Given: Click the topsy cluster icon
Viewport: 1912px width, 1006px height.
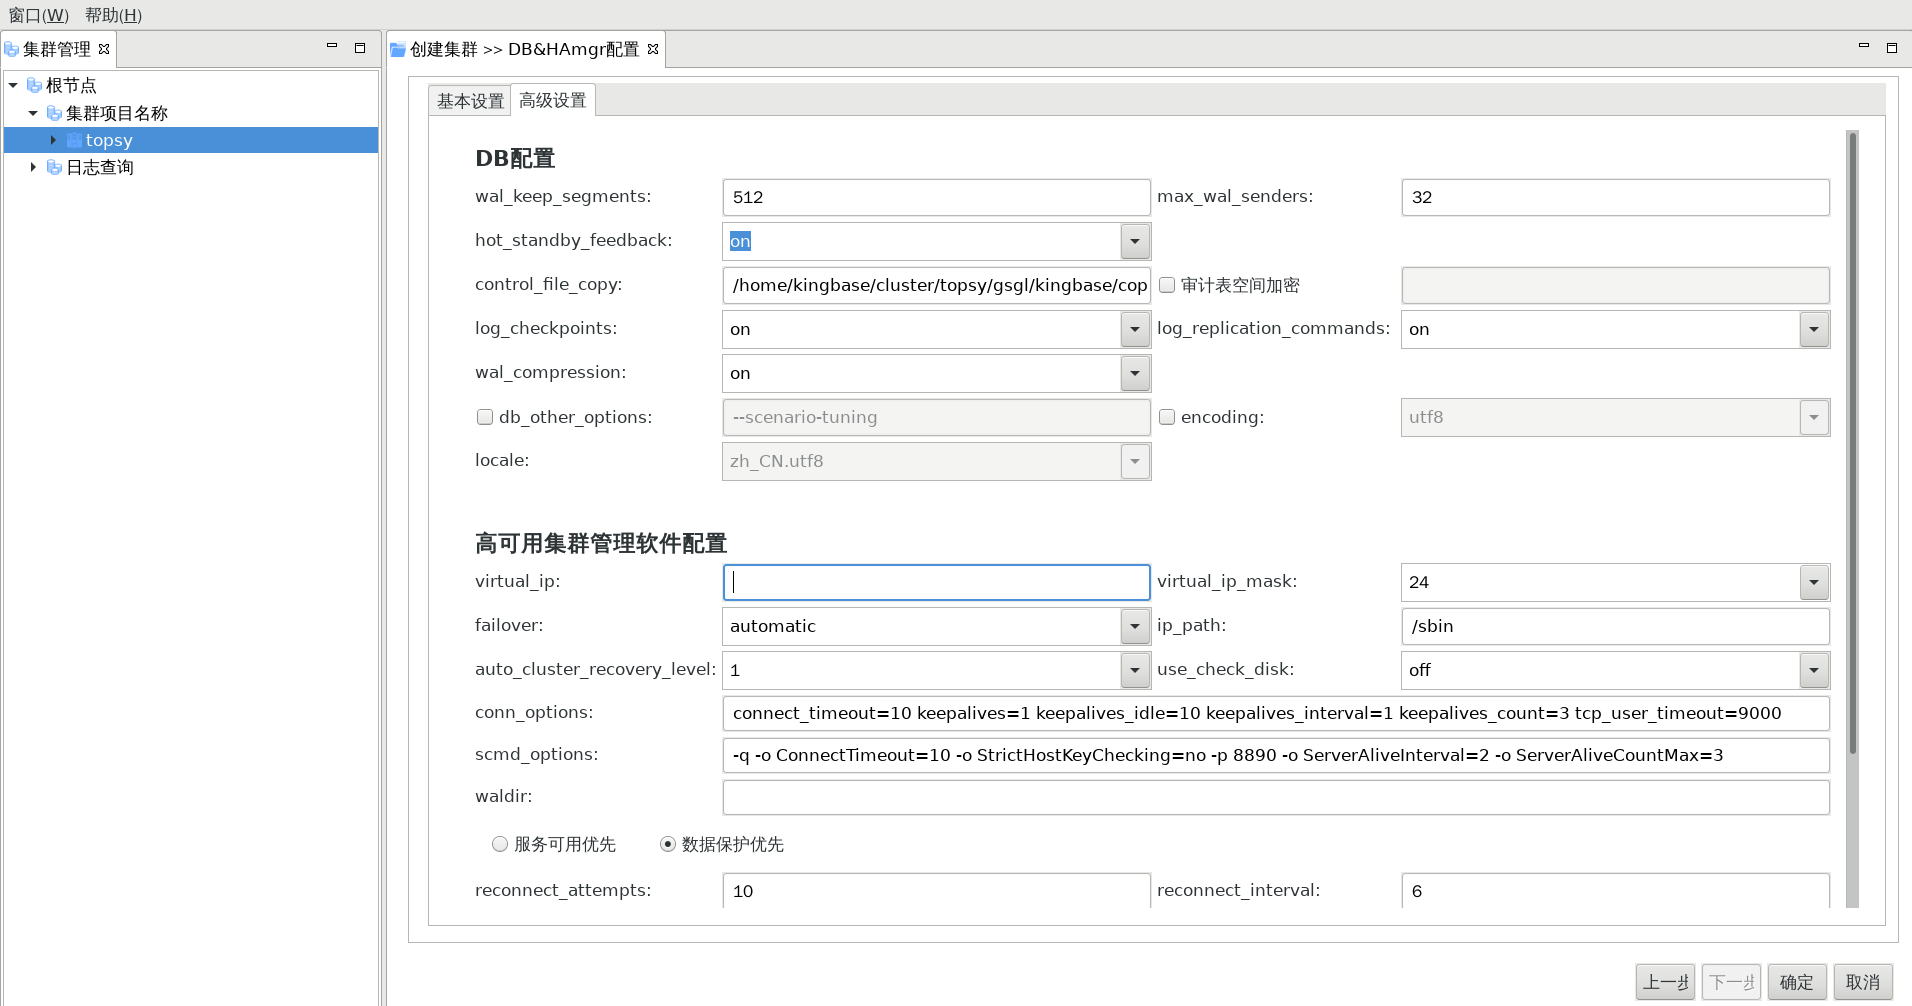Looking at the screenshot, I should pos(74,141).
